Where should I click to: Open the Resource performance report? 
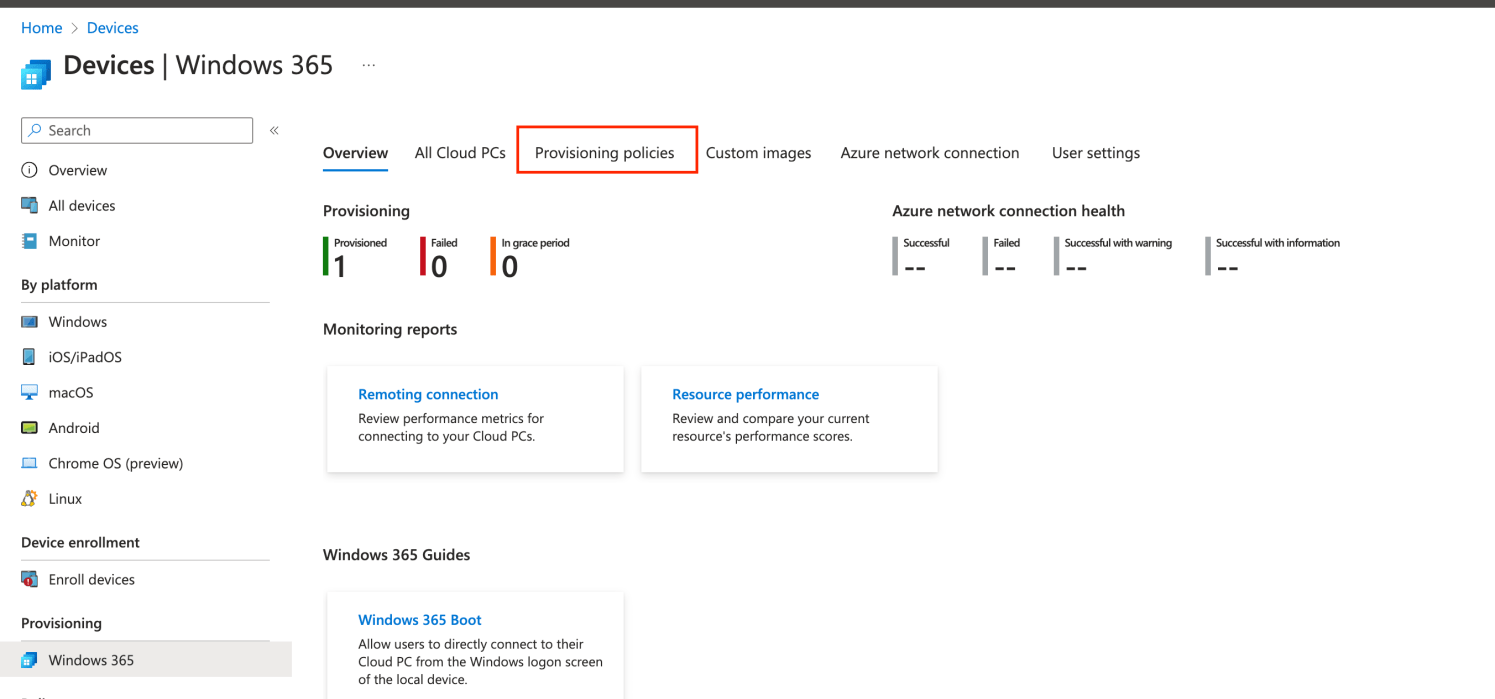[x=745, y=394]
